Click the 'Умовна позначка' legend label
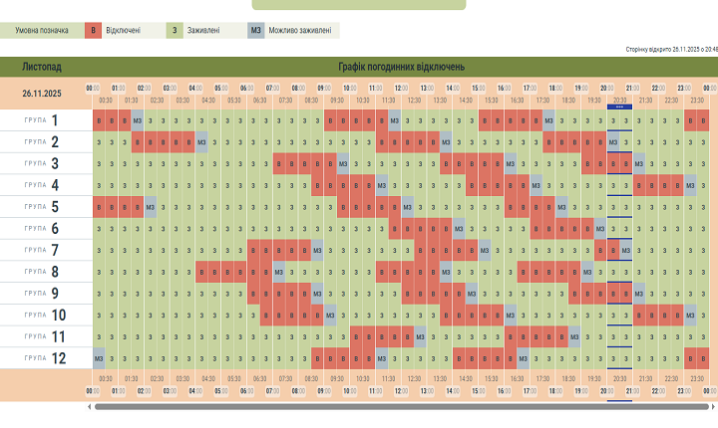Viewport: 718px width, 428px height. [x=42, y=31]
